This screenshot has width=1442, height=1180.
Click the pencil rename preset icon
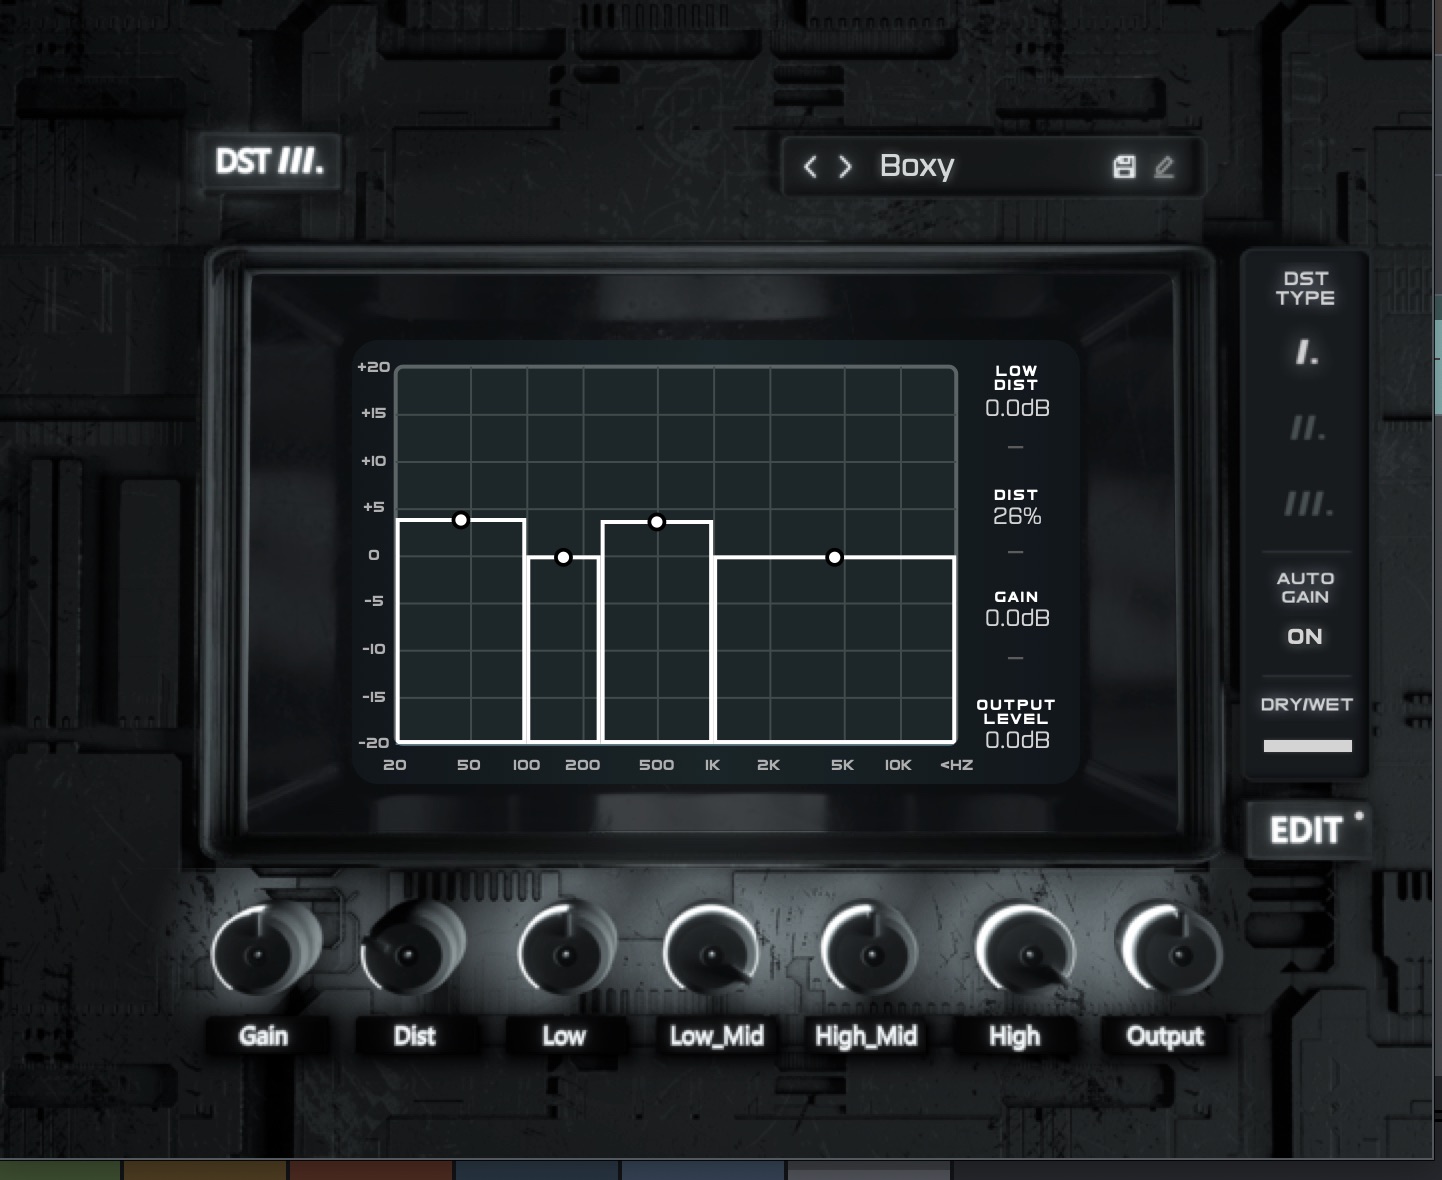1164,167
